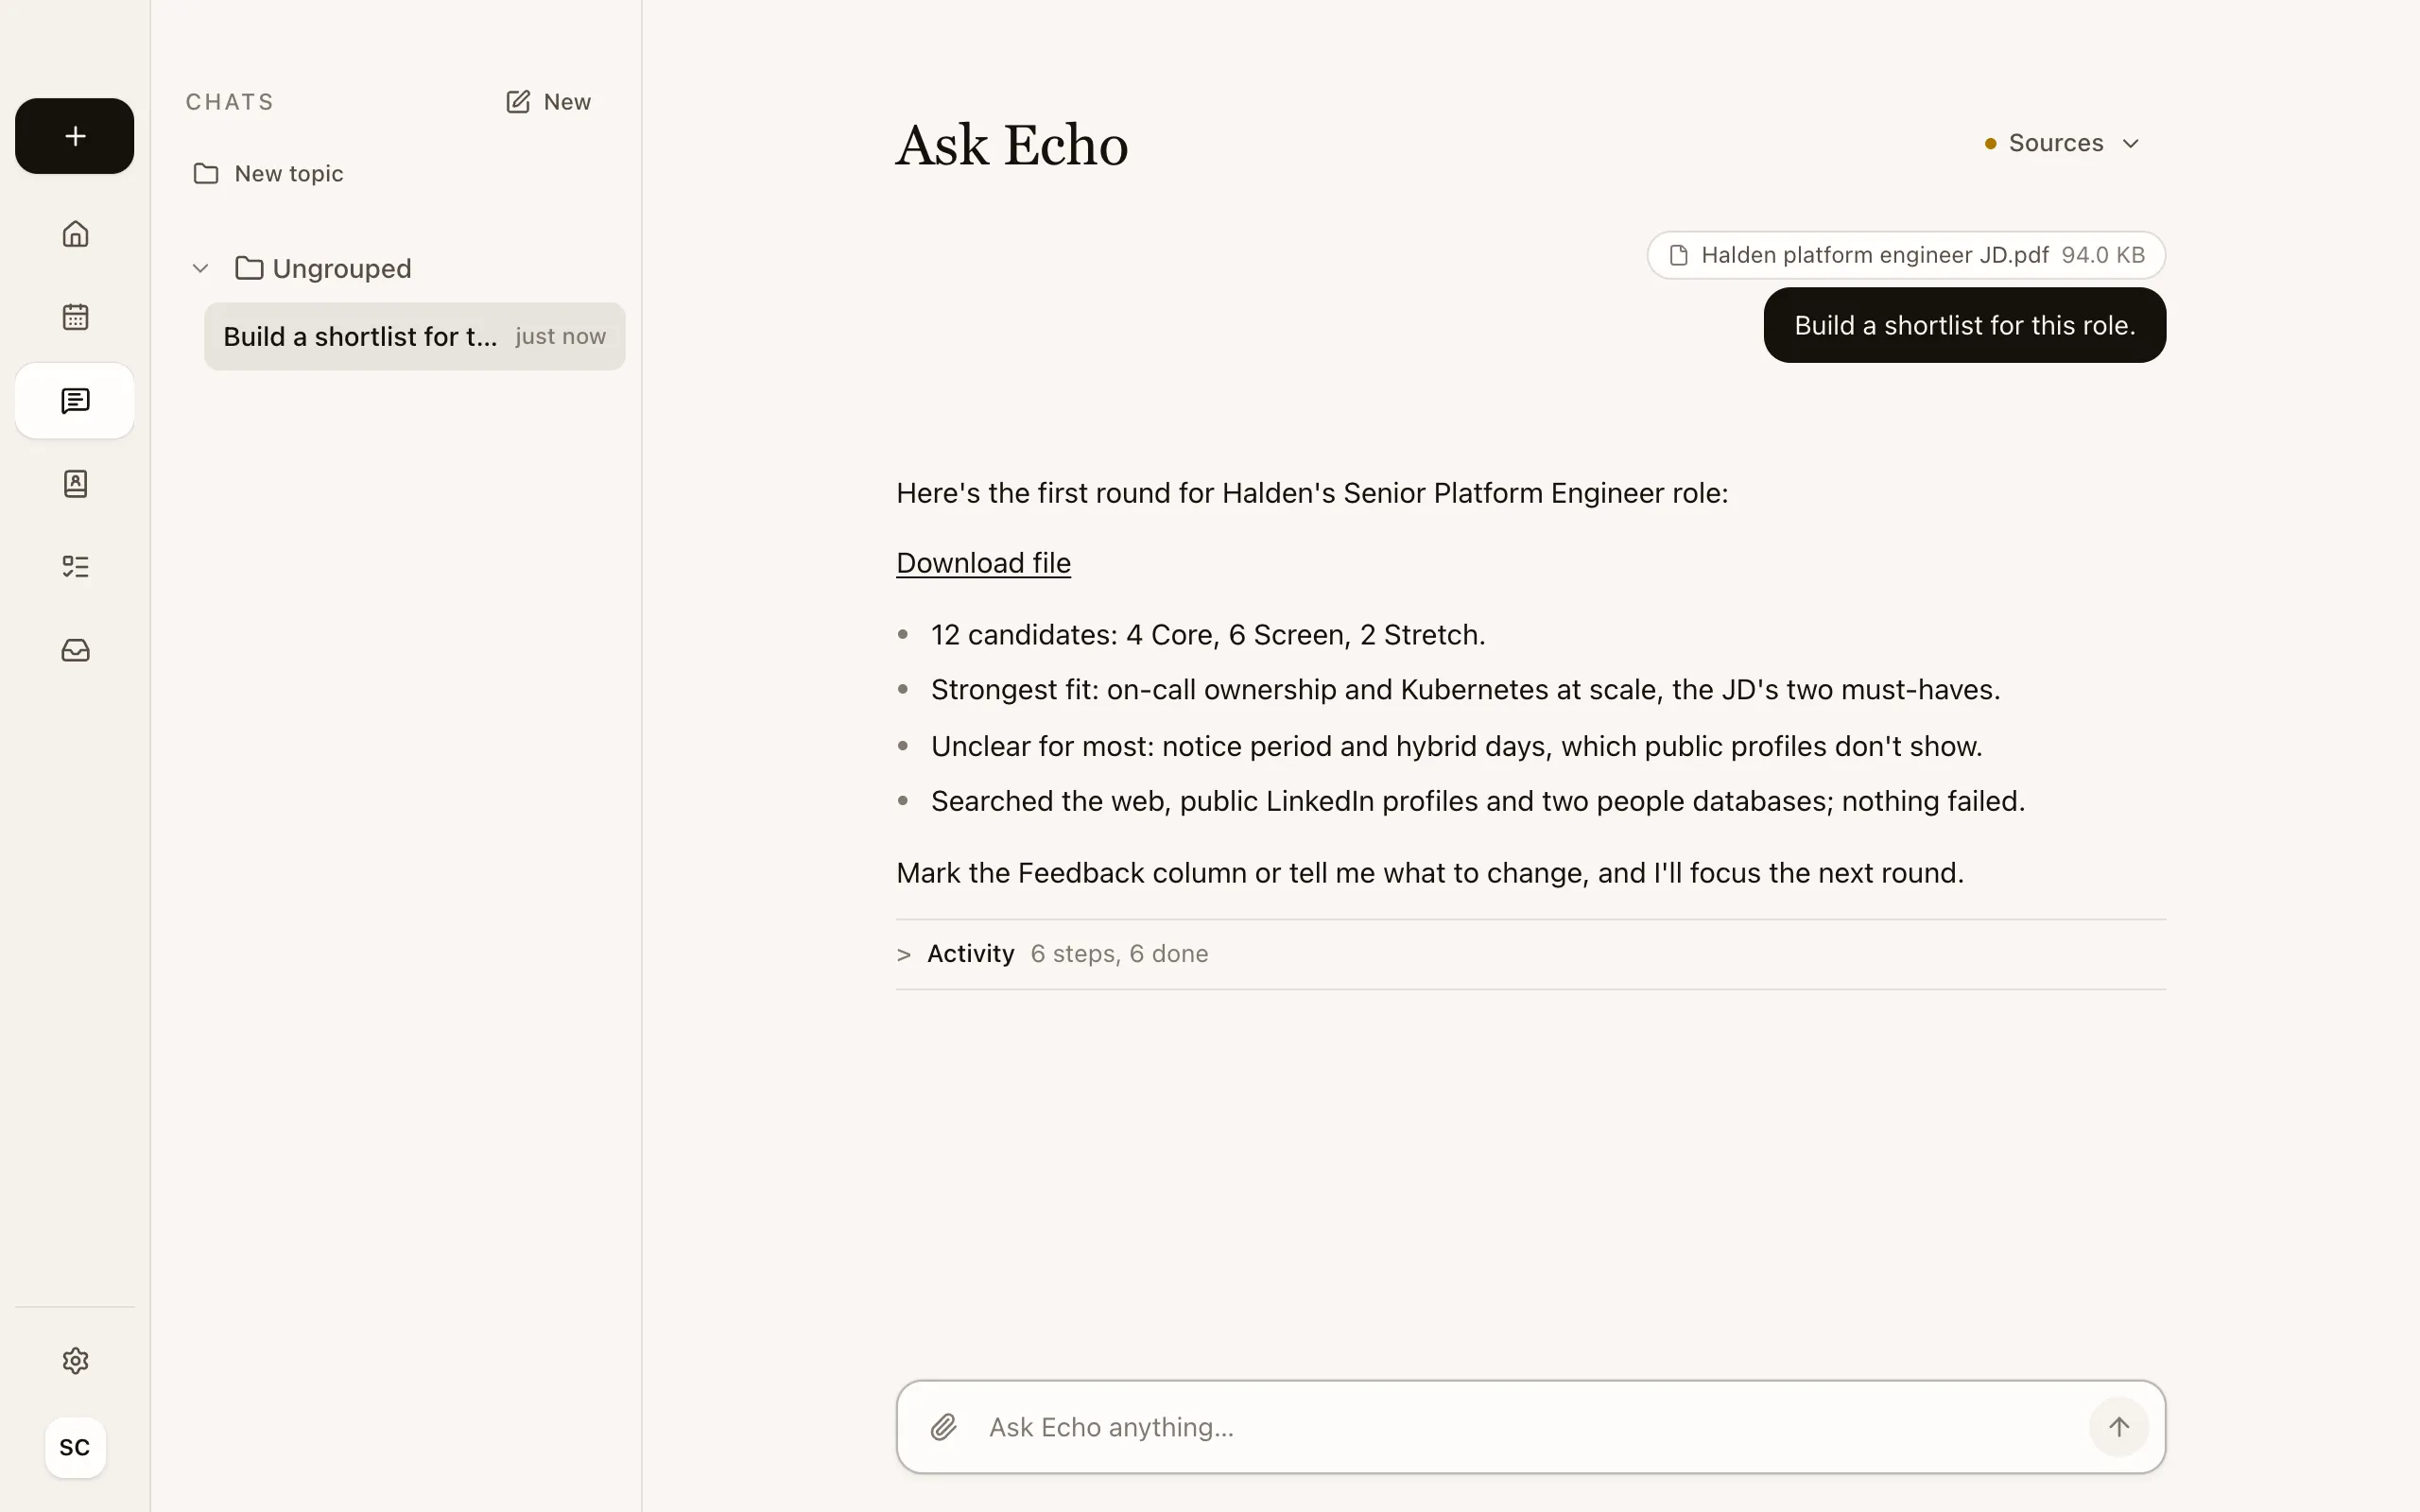Image resolution: width=2420 pixels, height=1512 pixels.
Task: Click the 'Strongest fit: on-call ownership' bullet
Action: point(1465,690)
